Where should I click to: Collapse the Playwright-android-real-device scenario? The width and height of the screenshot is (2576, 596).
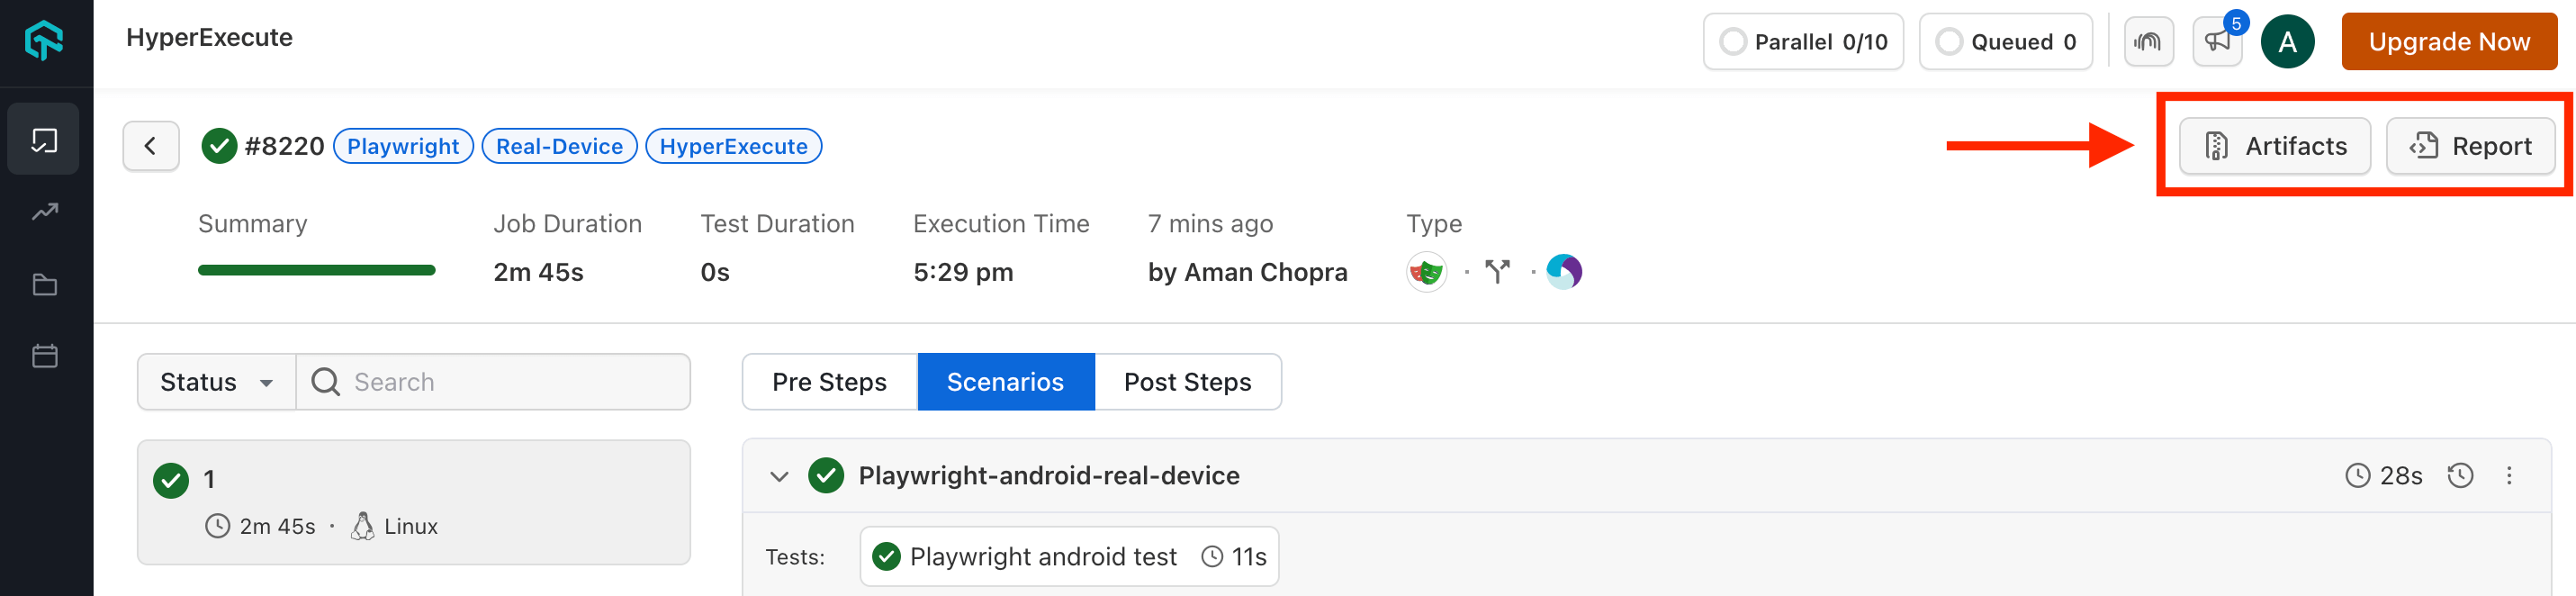click(779, 476)
